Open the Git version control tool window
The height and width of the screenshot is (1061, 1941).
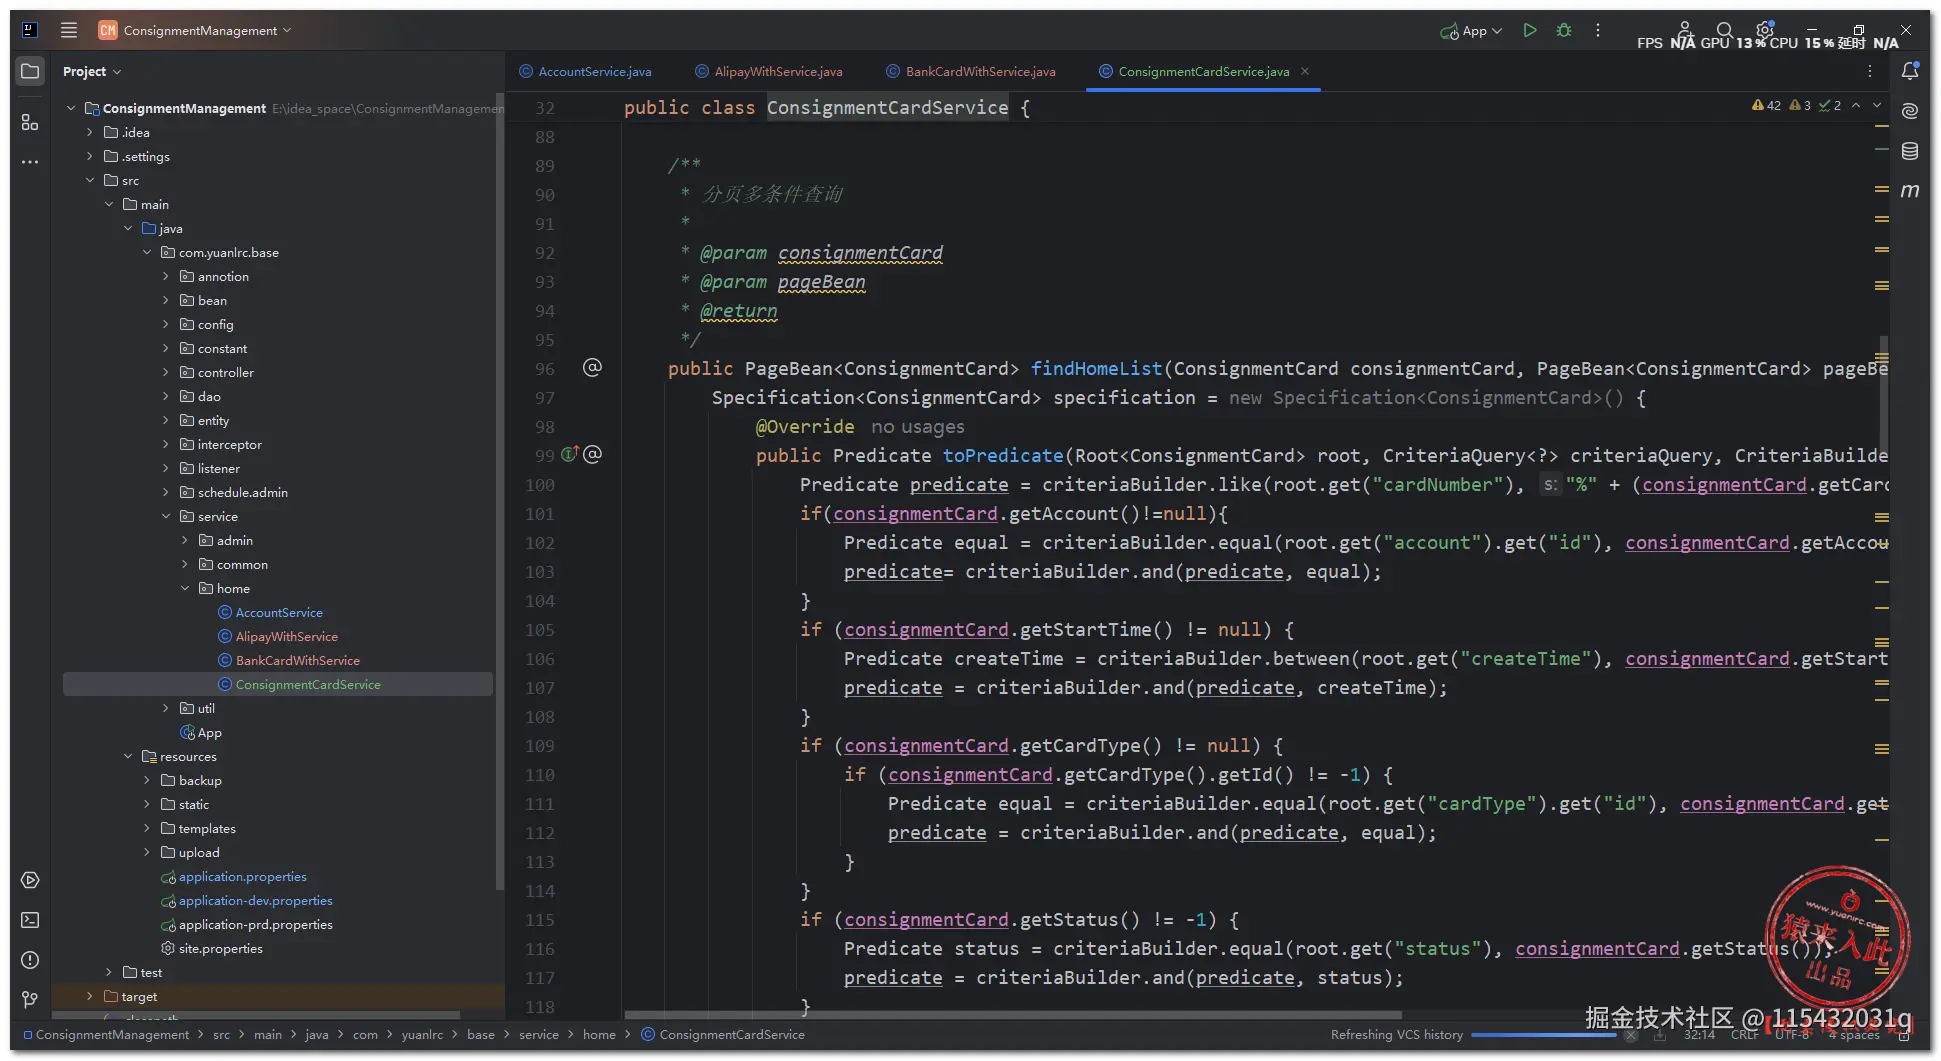coord(30,999)
